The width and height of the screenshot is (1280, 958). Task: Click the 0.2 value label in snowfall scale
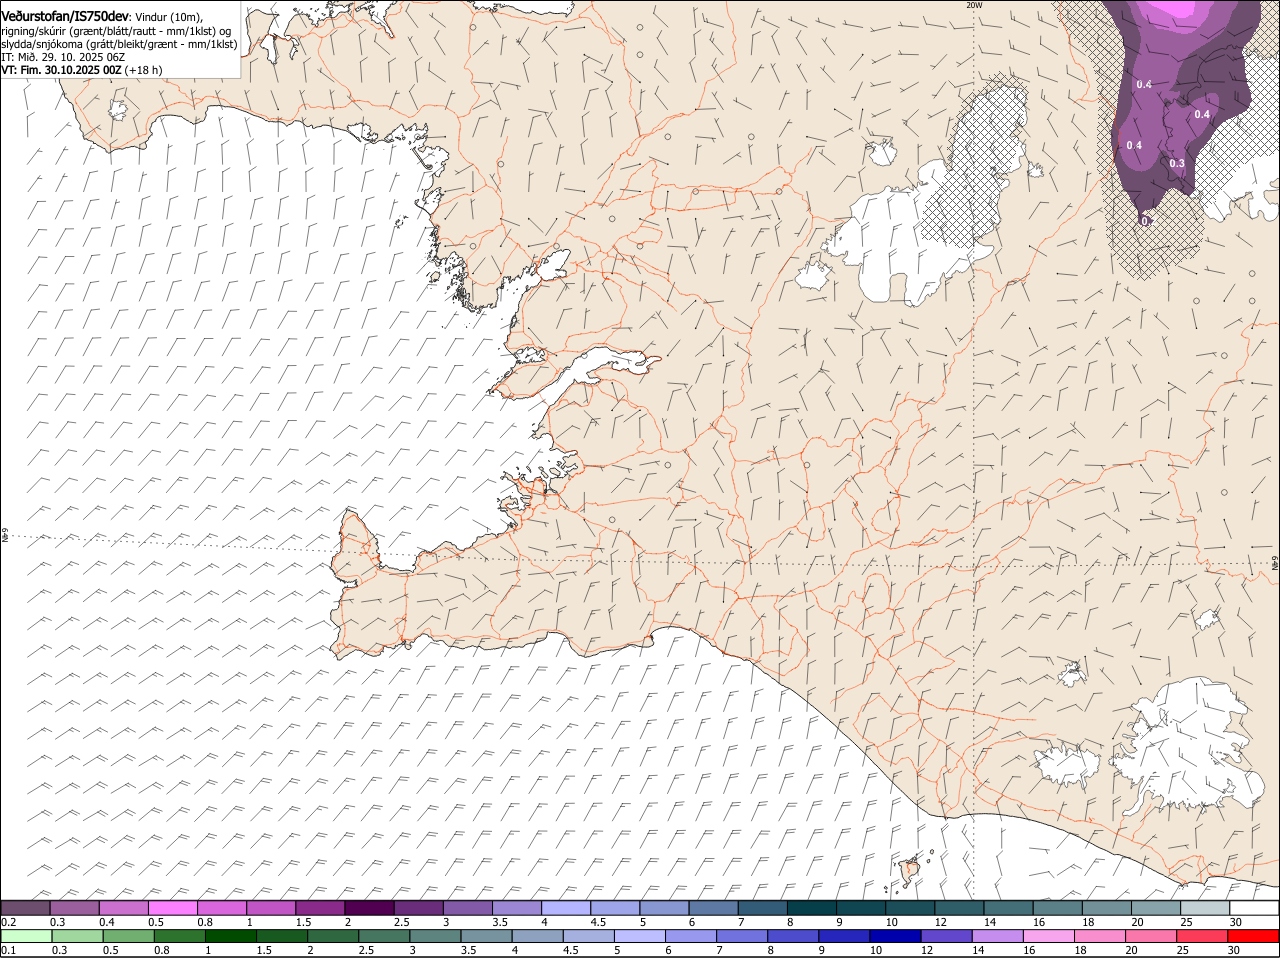click(x=8, y=922)
